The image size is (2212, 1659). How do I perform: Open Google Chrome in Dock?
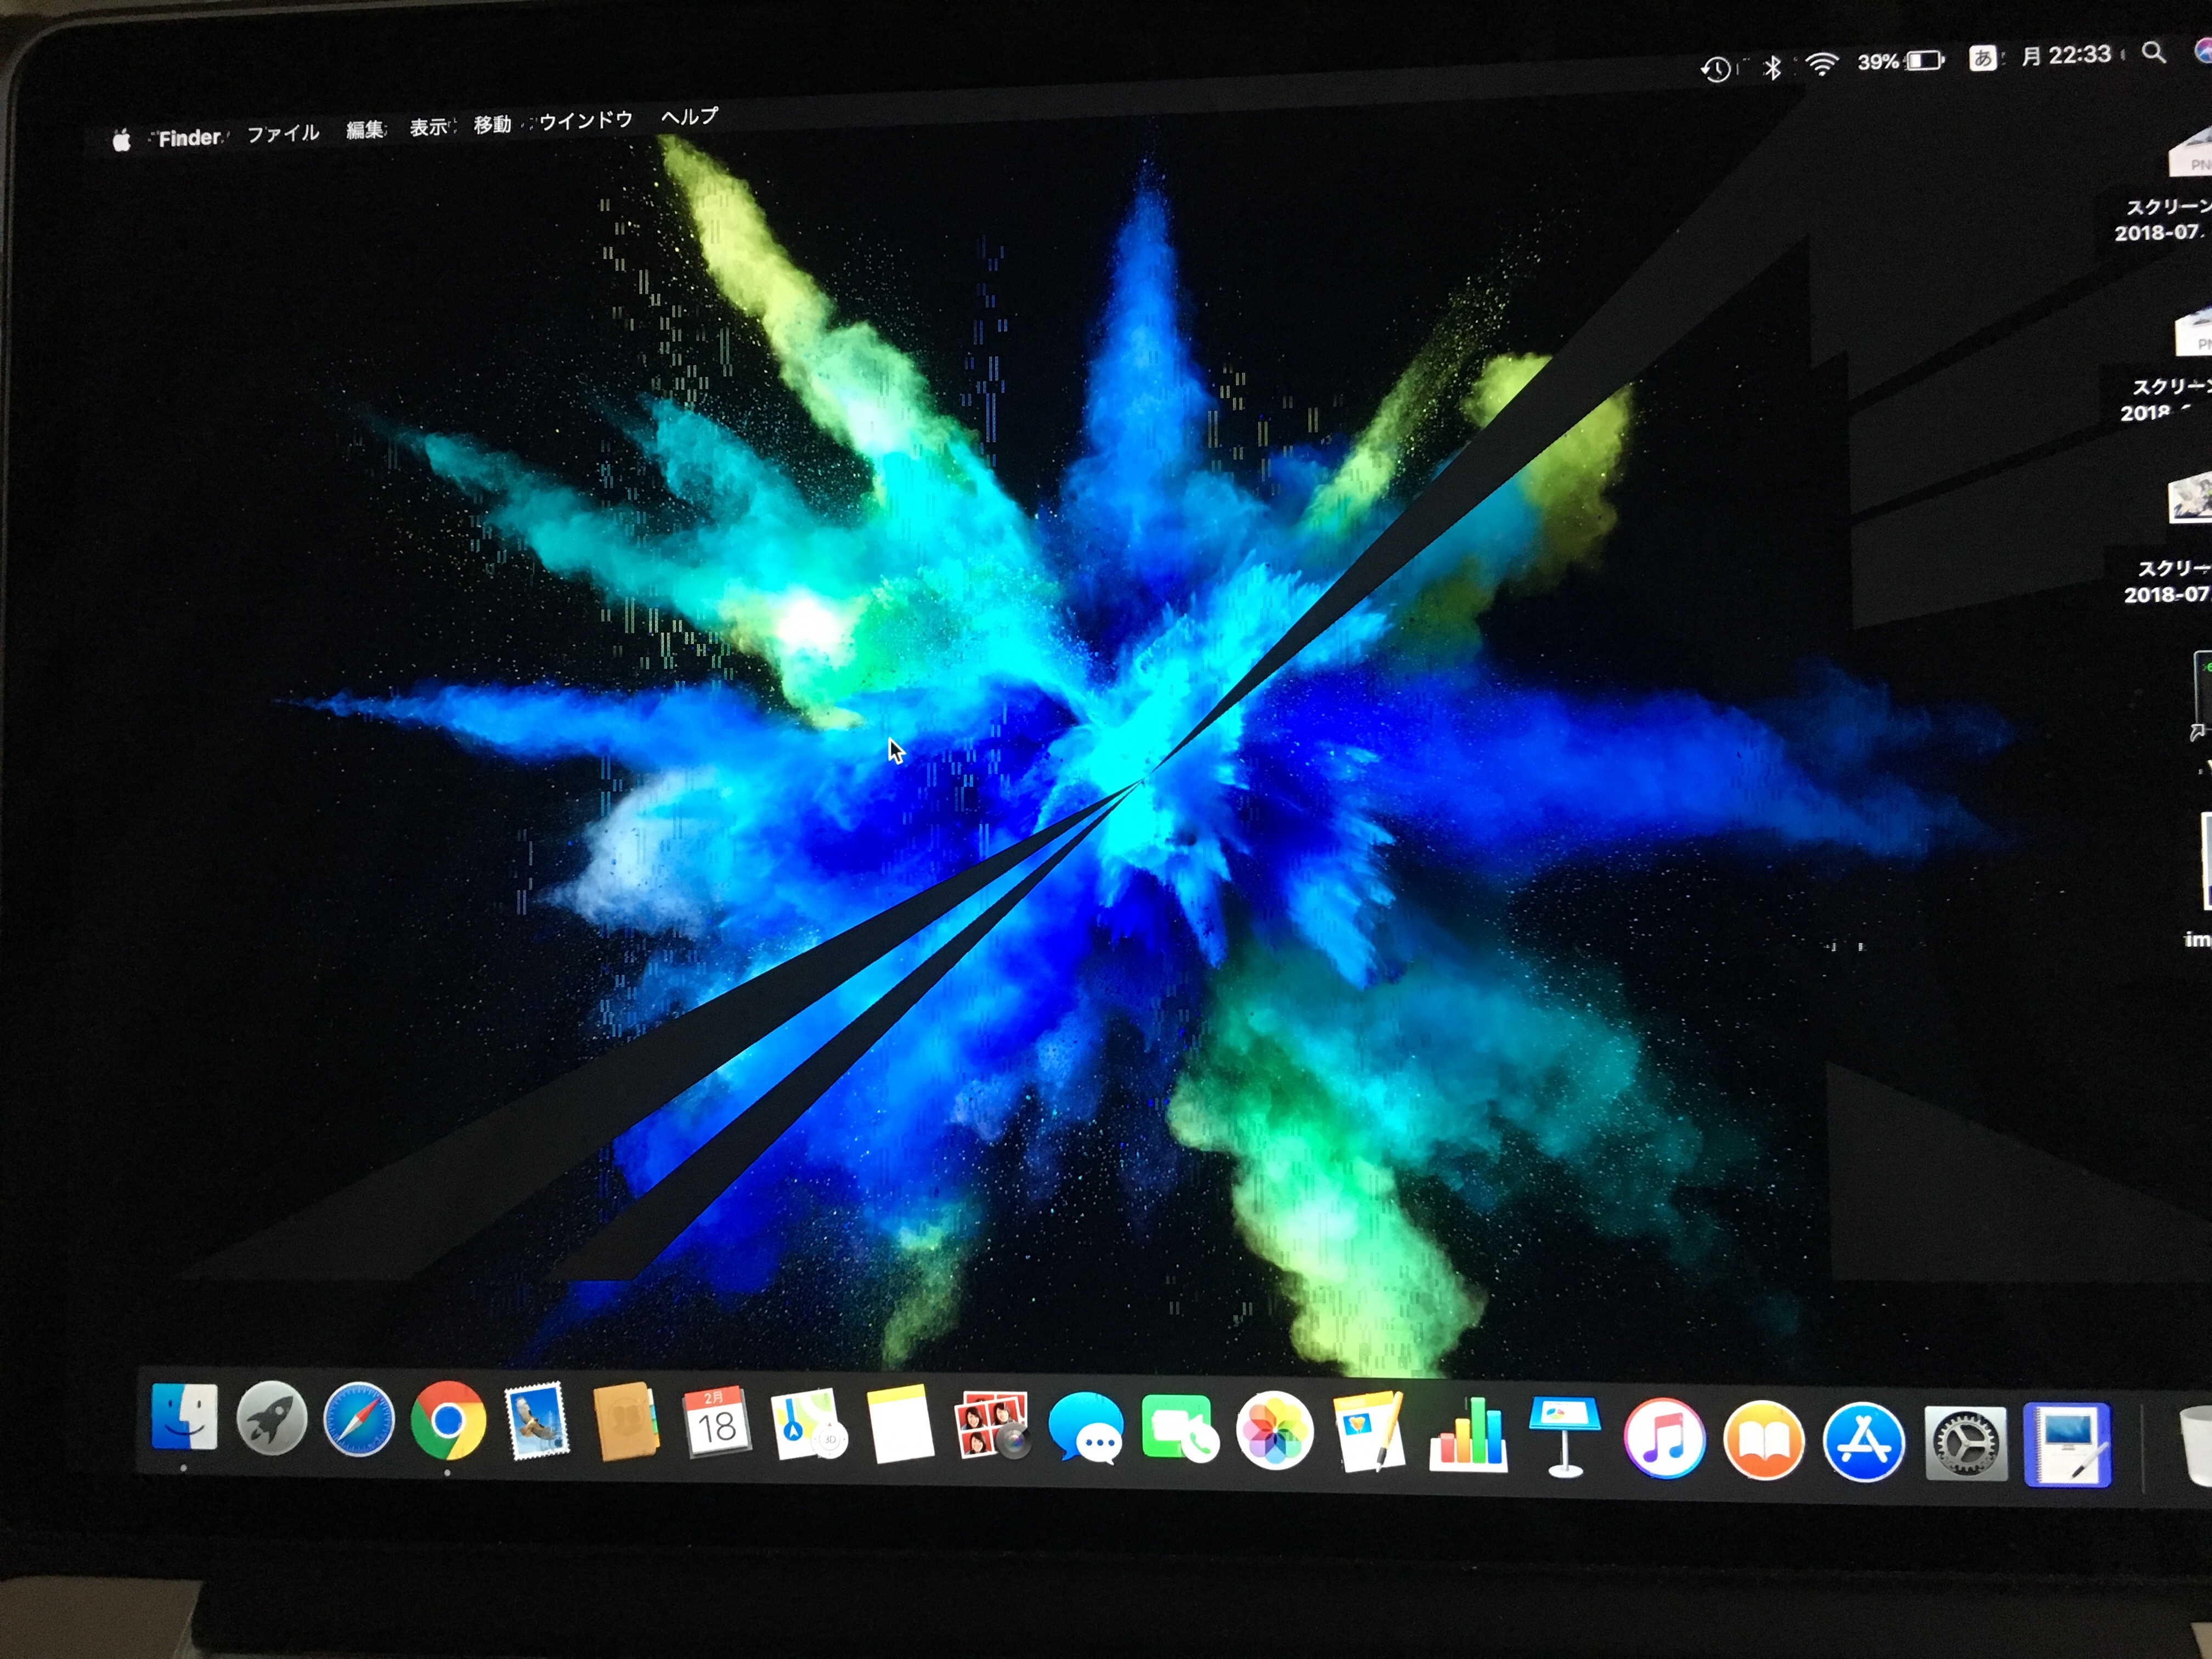point(448,1421)
